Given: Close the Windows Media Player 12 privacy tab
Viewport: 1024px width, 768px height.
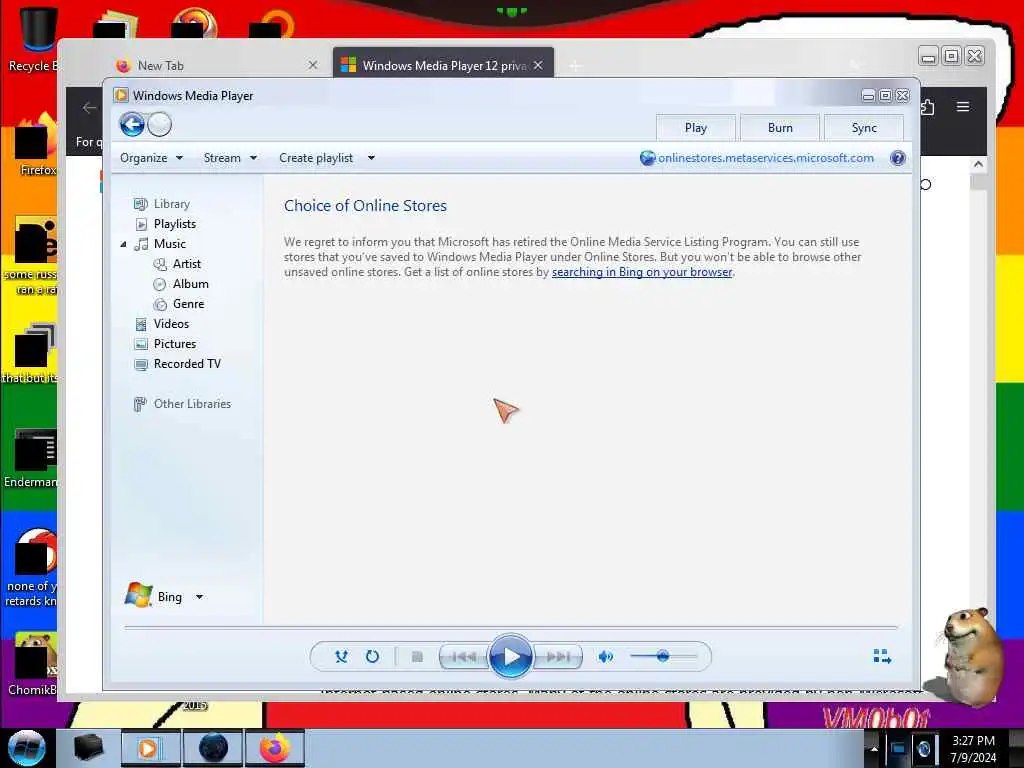Looking at the screenshot, I should 538,65.
